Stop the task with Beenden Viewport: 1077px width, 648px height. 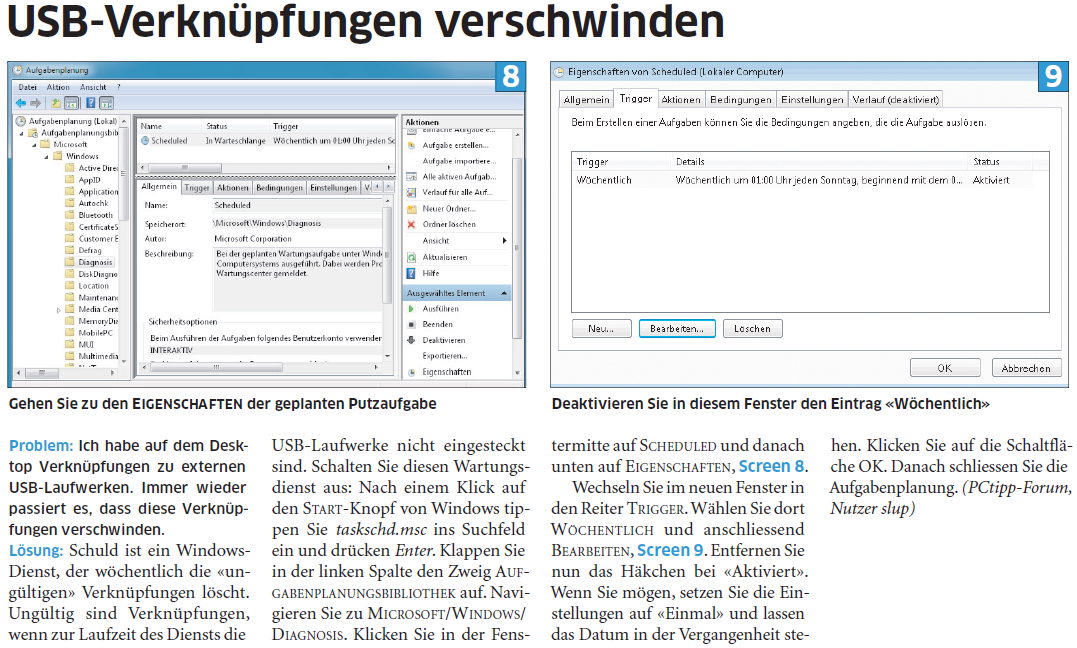click(x=438, y=324)
